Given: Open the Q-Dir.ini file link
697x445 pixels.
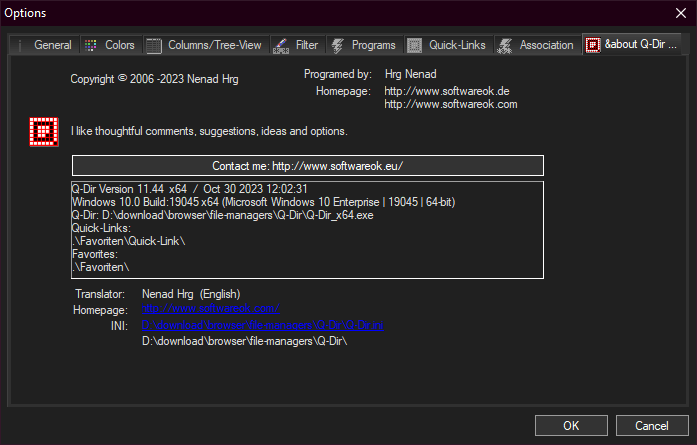Looking at the screenshot, I should click(x=262, y=325).
